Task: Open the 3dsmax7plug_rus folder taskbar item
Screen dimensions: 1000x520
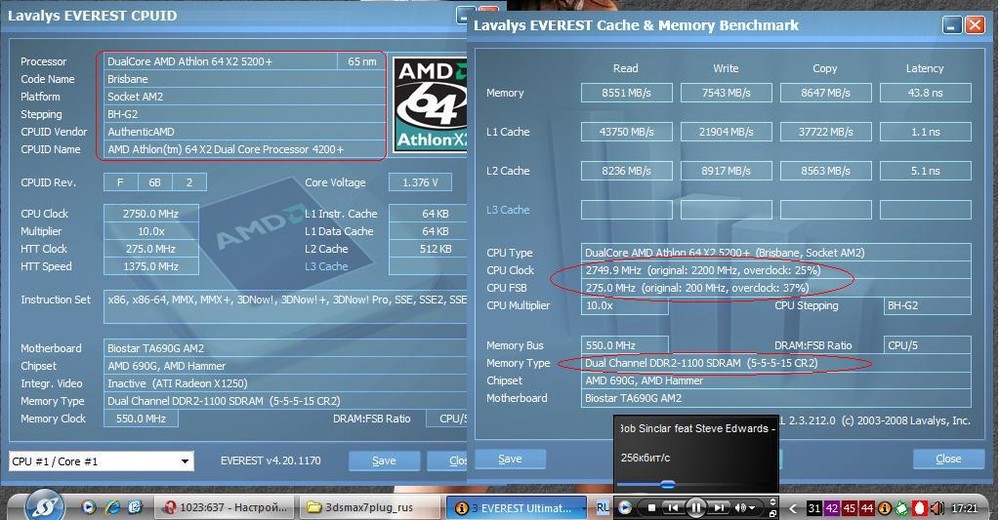Action: click(369, 508)
